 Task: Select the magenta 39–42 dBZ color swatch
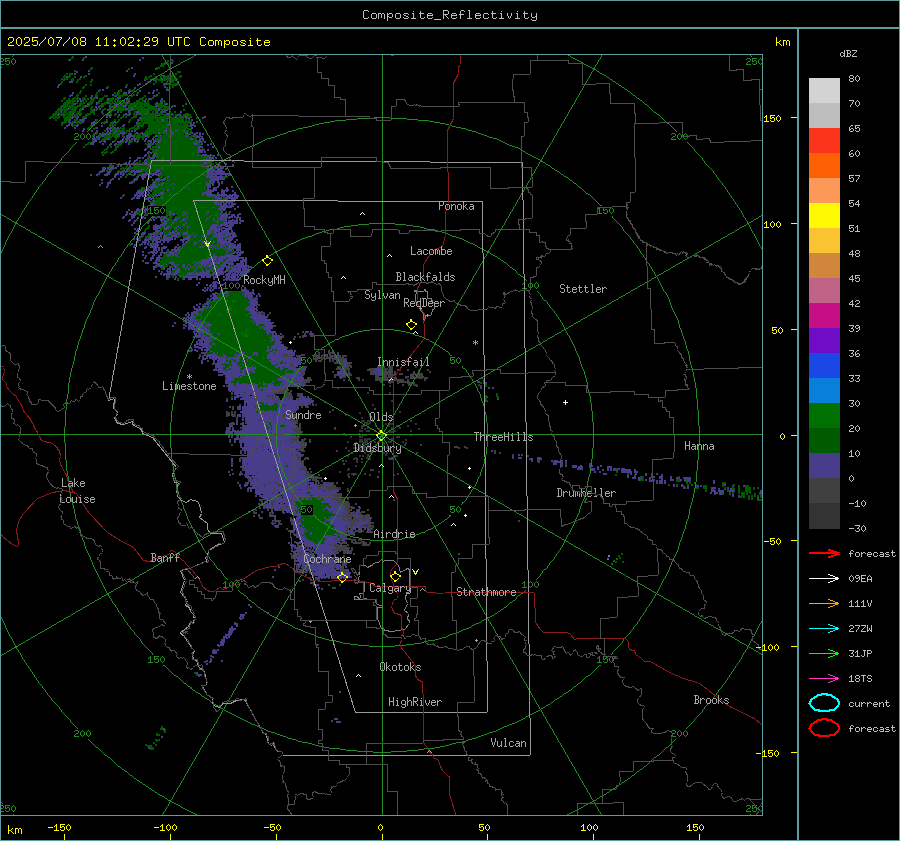click(824, 316)
